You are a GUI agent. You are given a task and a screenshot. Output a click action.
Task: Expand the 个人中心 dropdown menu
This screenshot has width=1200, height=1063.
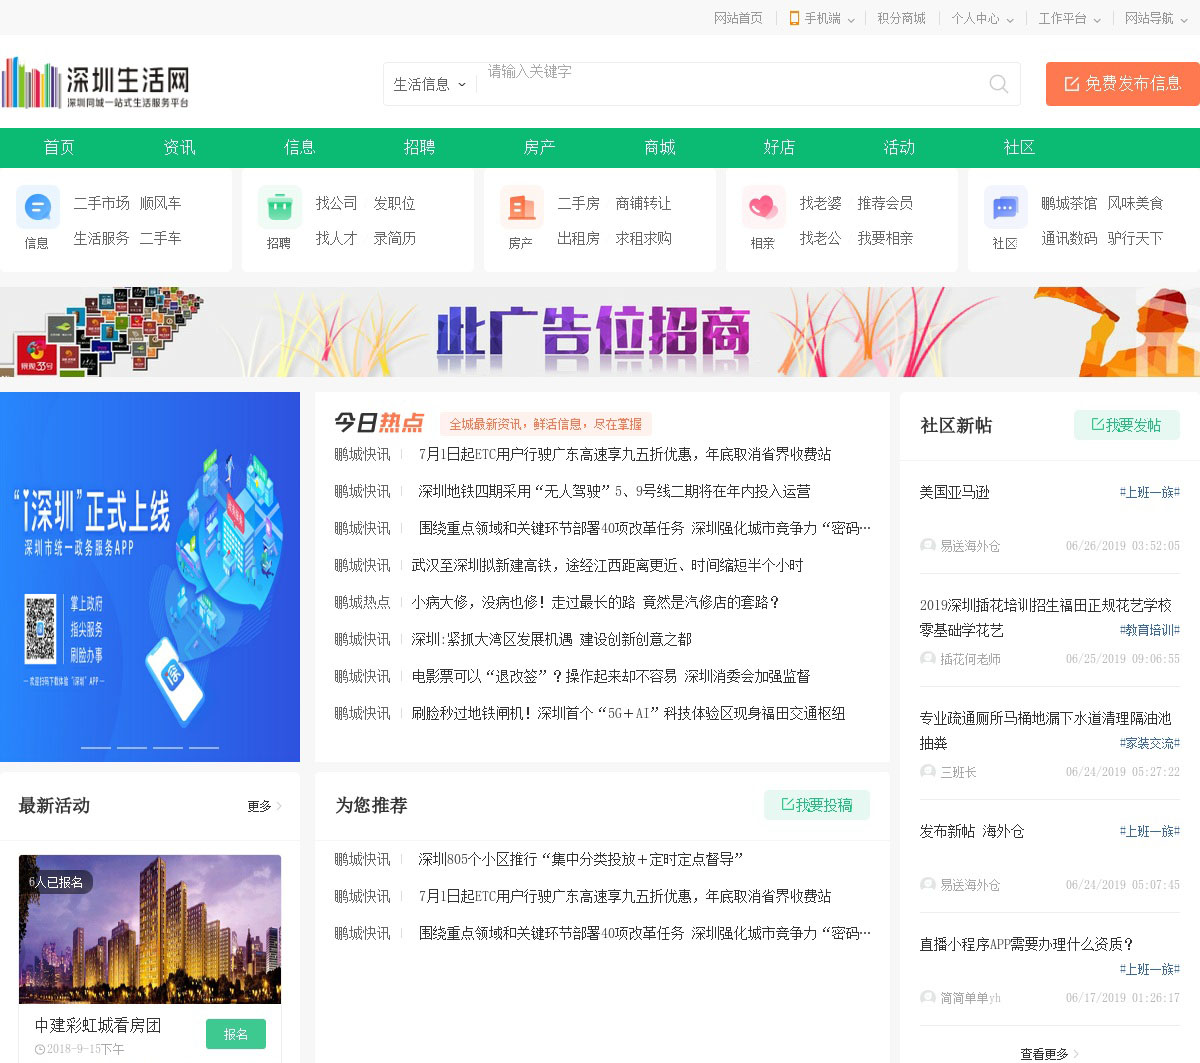pyautogui.click(x=982, y=18)
